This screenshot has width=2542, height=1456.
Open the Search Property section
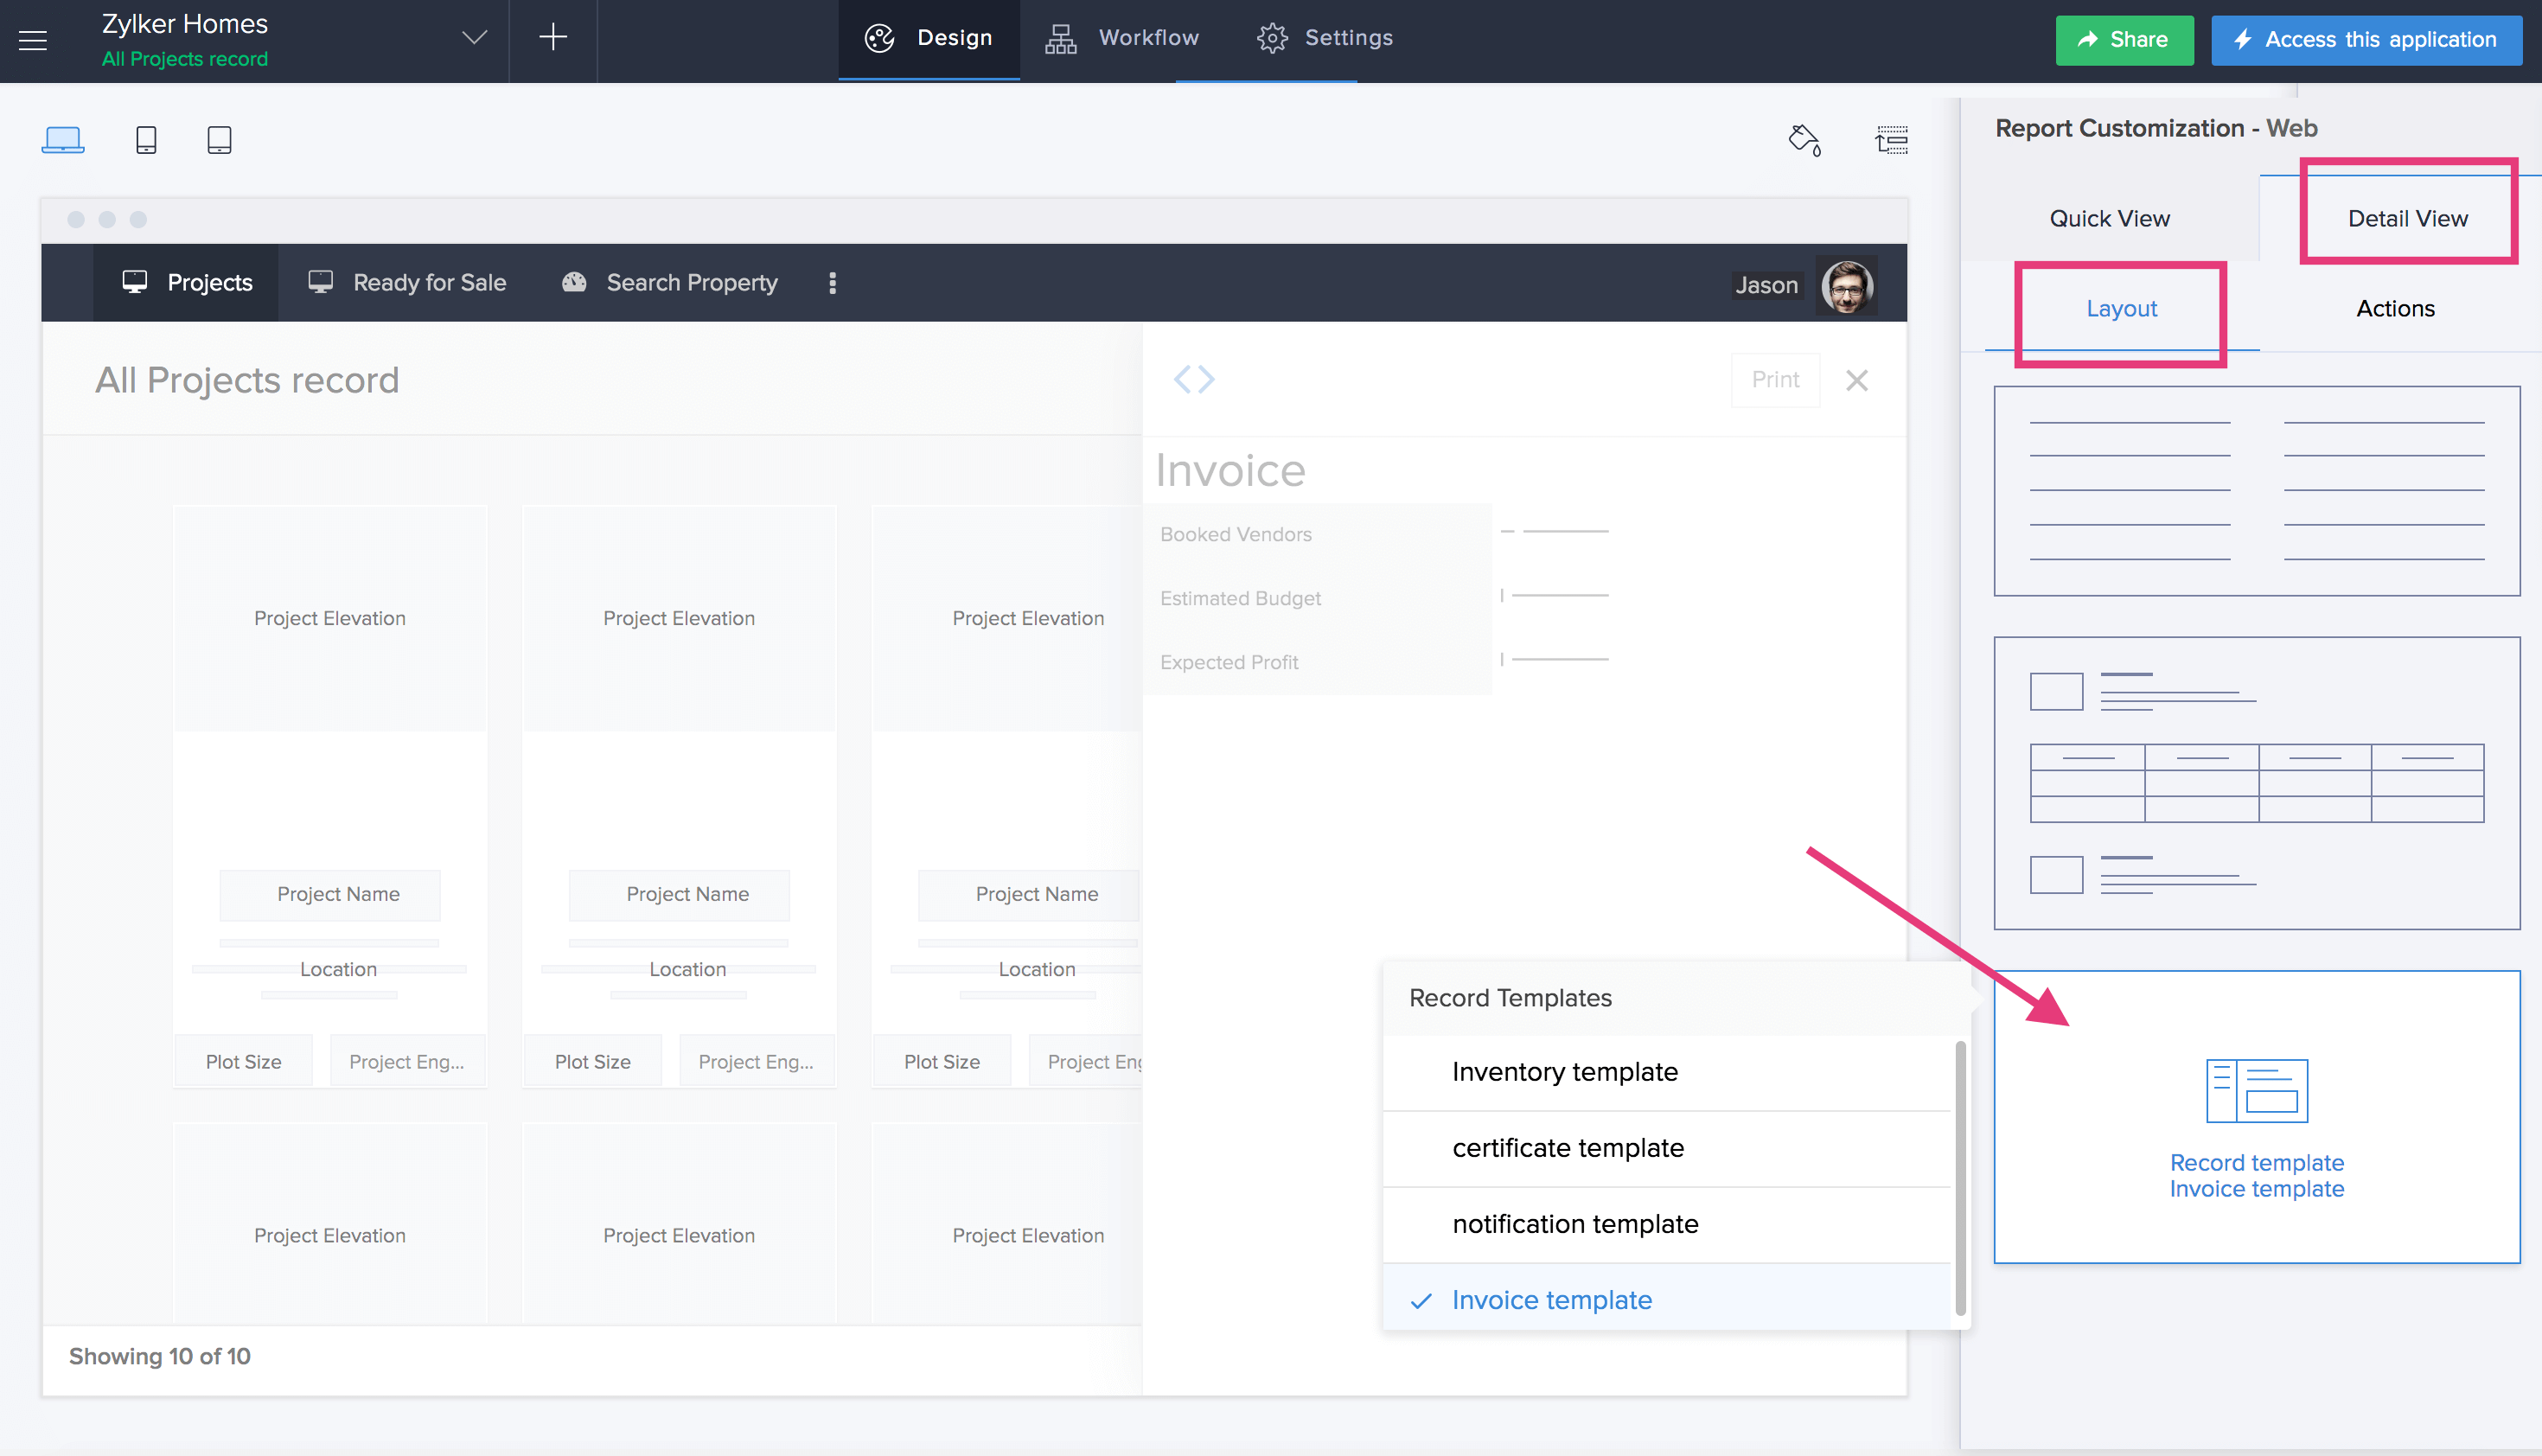(x=670, y=283)
